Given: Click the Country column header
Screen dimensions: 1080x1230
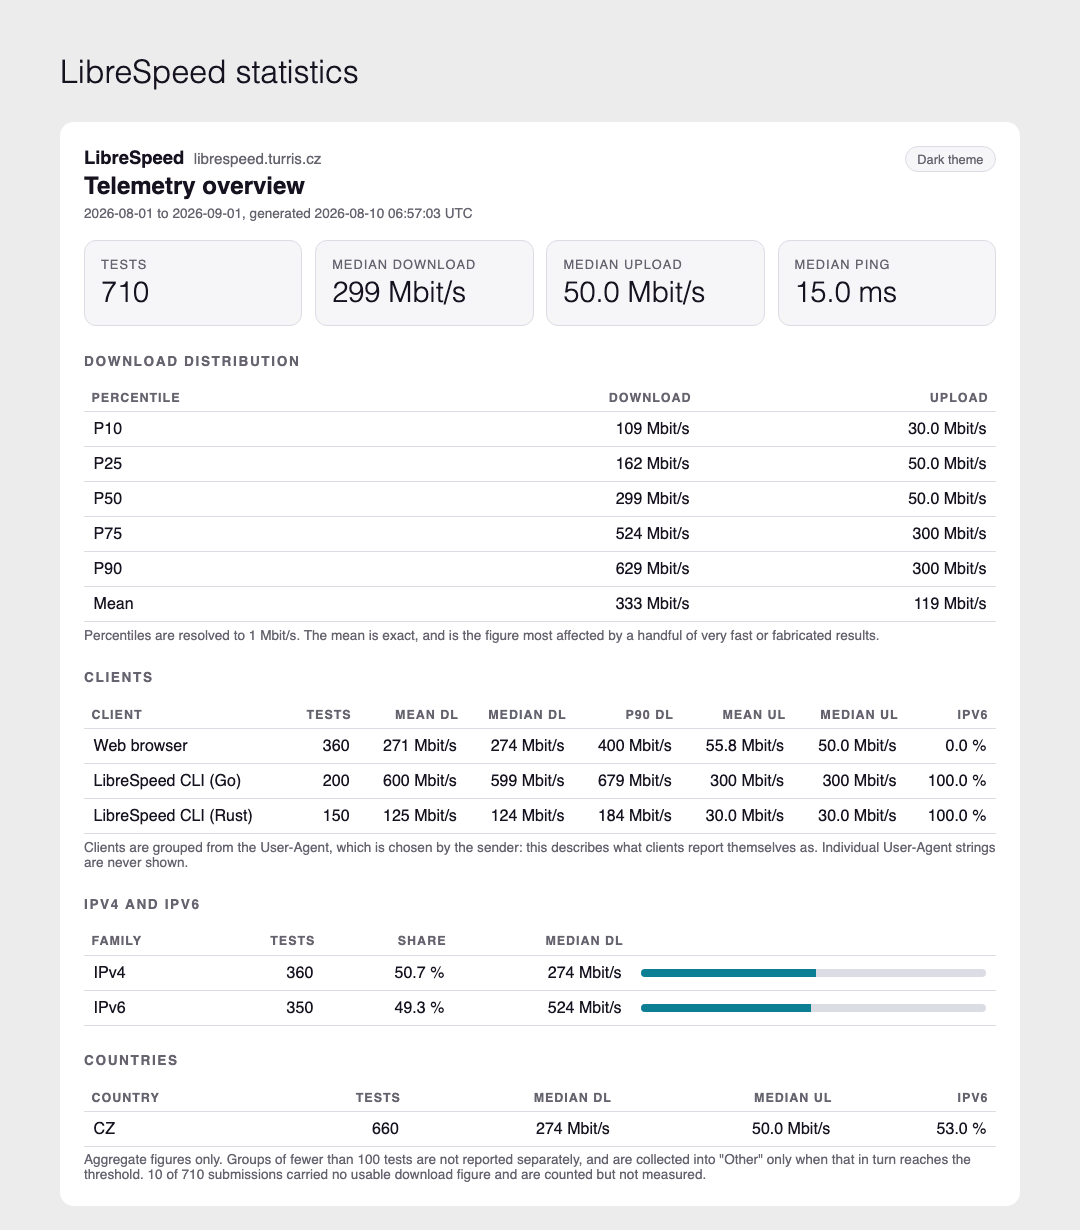Looking at the screenshot, I should 125,1098.
